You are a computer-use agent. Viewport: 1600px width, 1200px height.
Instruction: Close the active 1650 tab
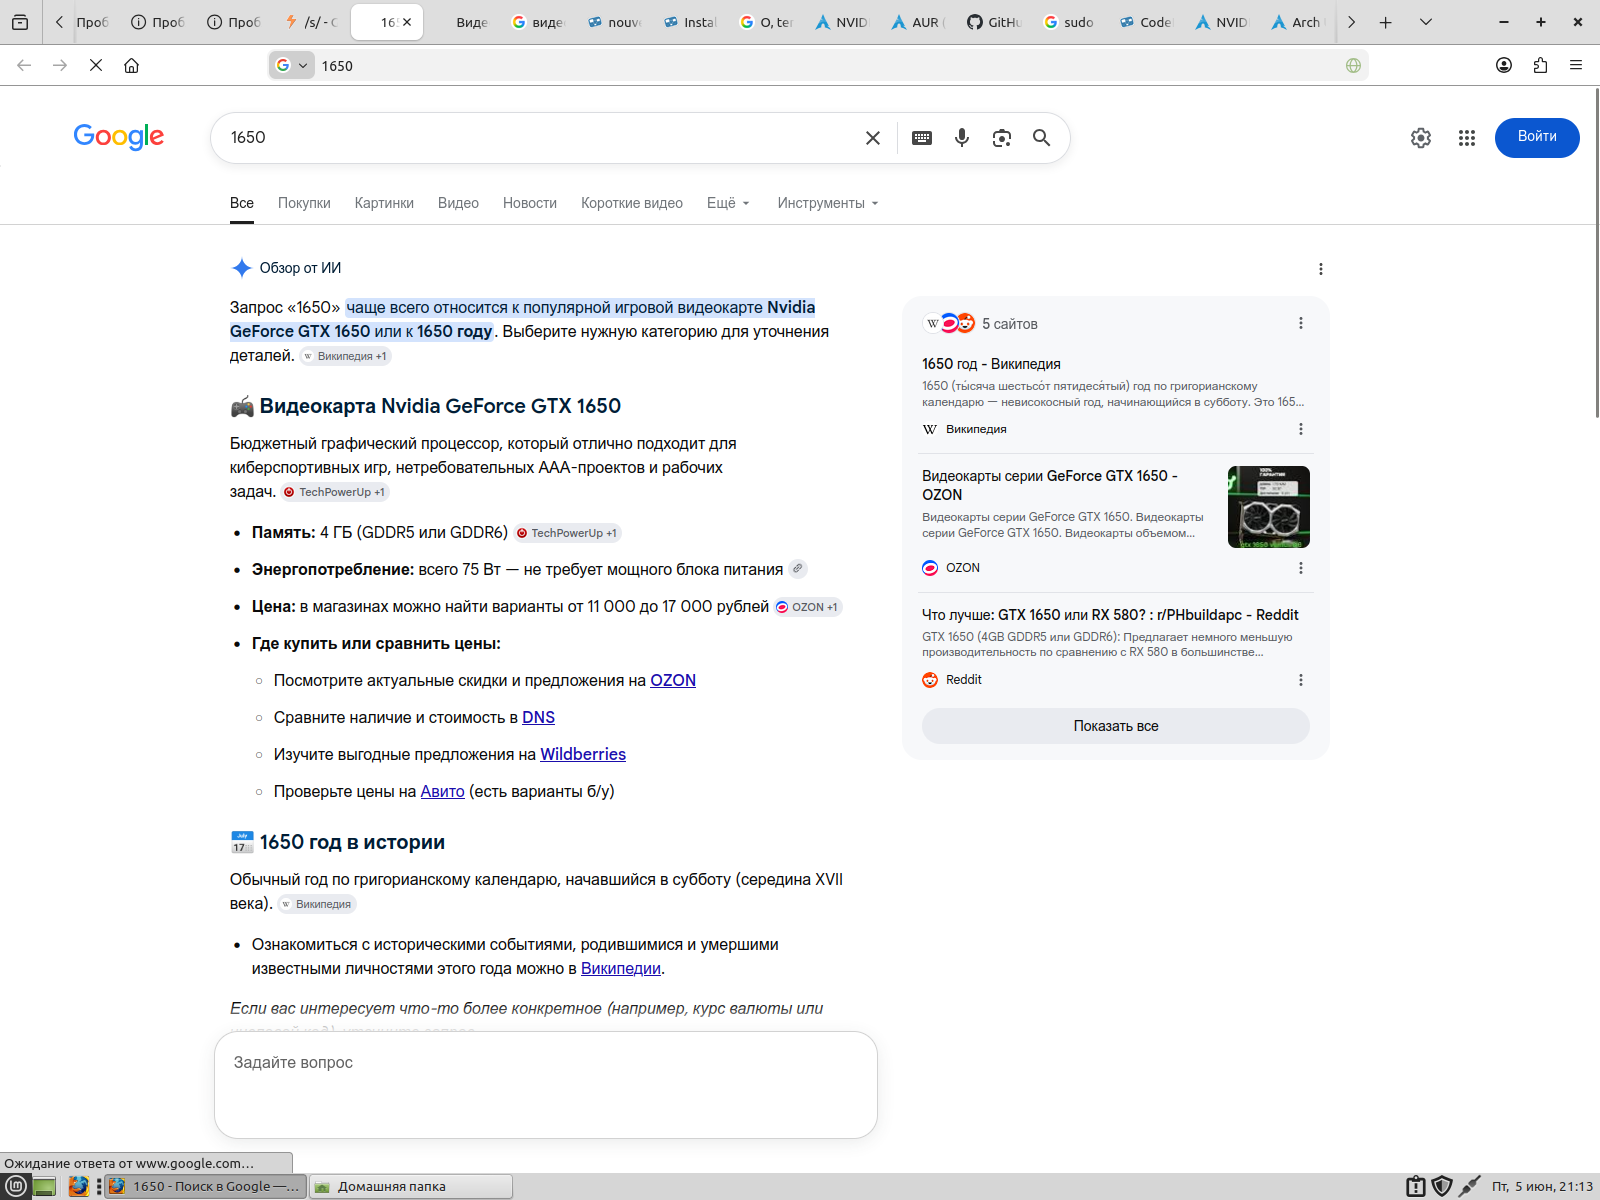click(407, 22)
